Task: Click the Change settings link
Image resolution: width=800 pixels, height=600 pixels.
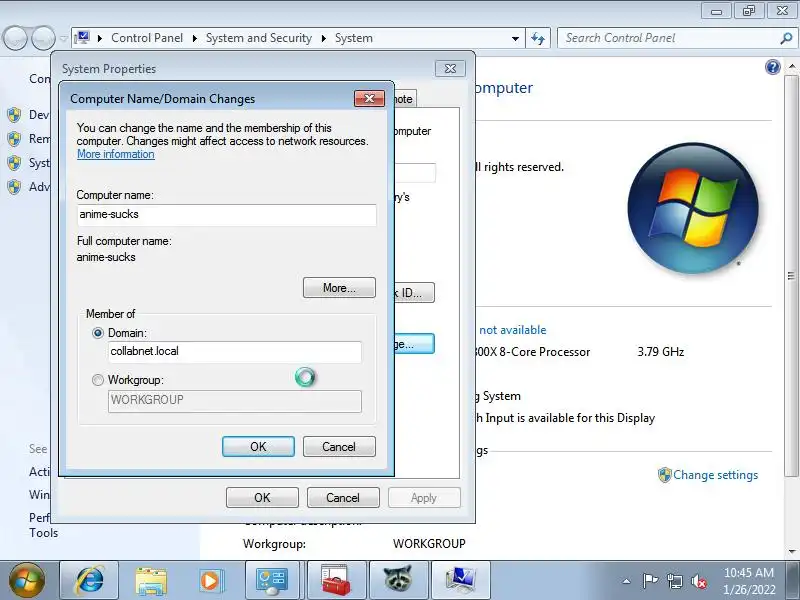Action: click(x=715, y=475)
